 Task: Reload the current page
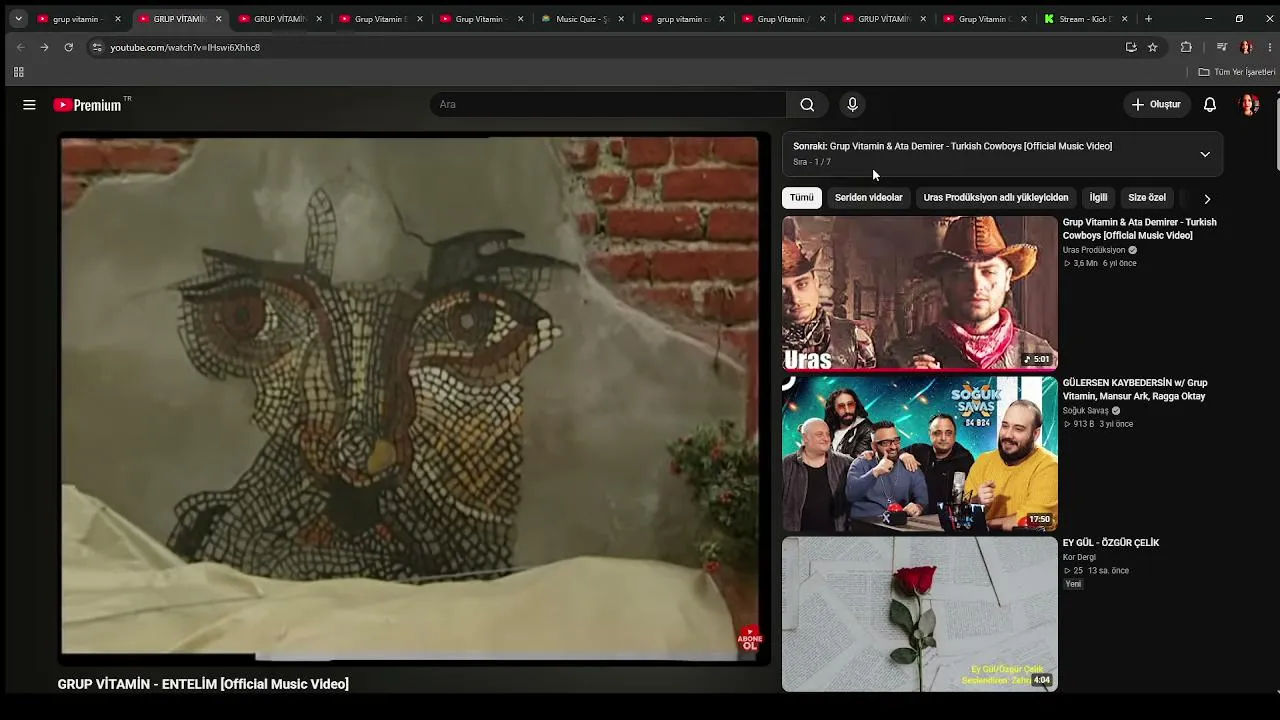point(68,47)
